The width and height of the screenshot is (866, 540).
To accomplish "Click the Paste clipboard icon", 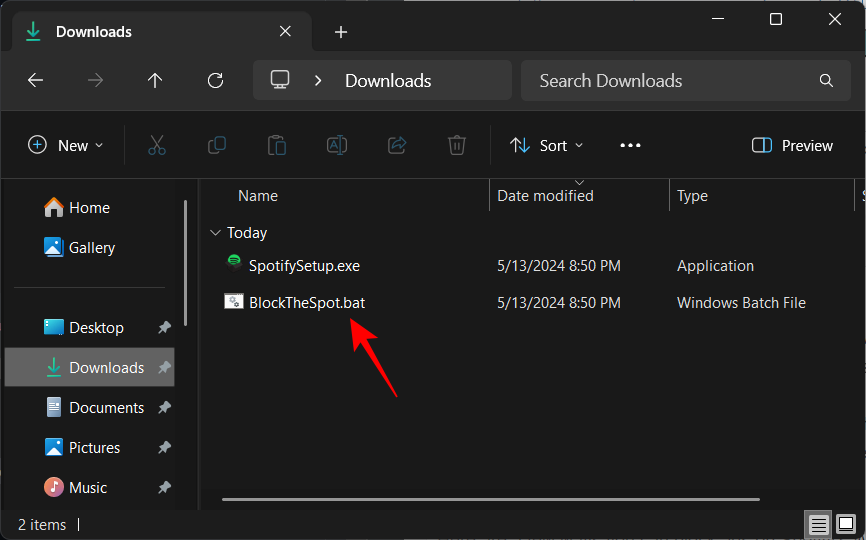I will tap(277, 146).
